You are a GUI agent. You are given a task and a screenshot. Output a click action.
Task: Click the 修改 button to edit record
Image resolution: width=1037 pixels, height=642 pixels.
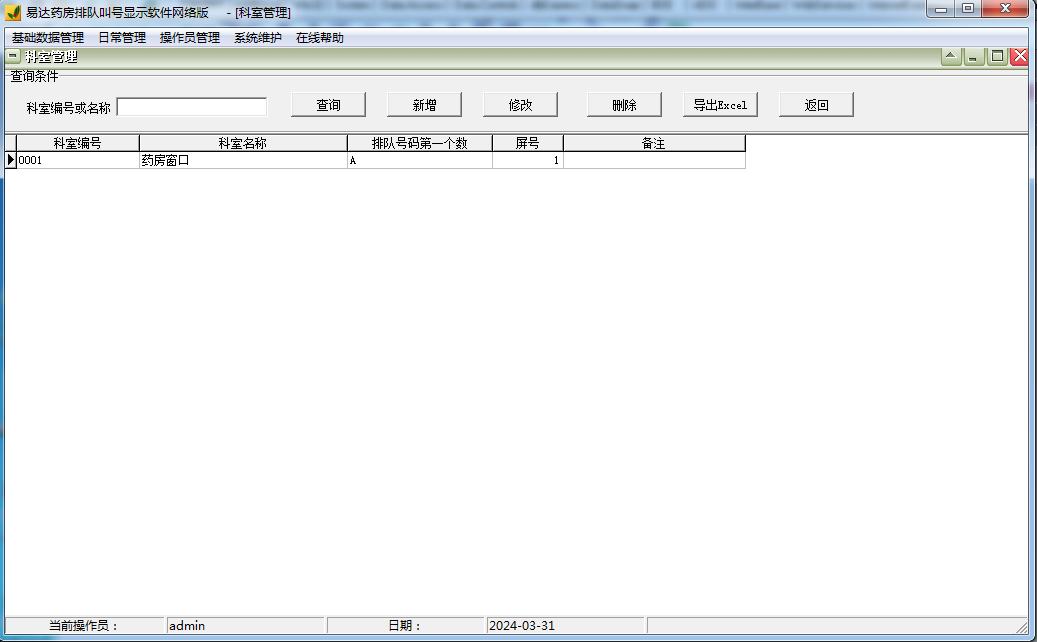click(522, 104)
